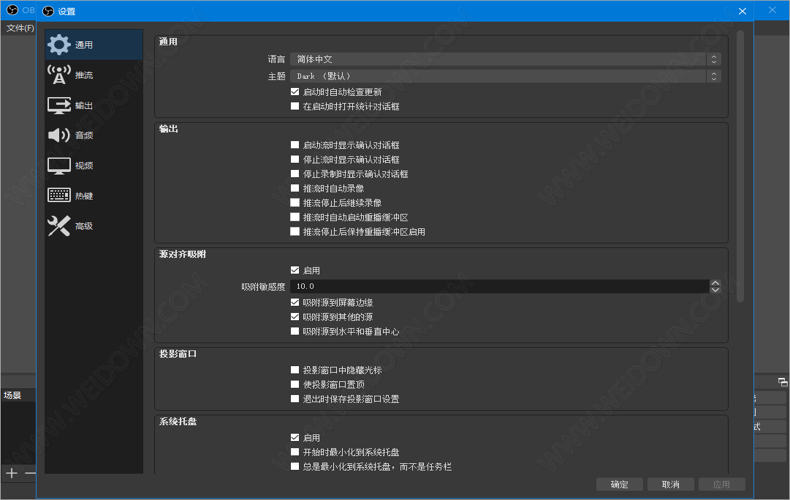Click the dock pop-out icon in main window
The width and height of the screenshot is (790, 500).
click(782, 382)
